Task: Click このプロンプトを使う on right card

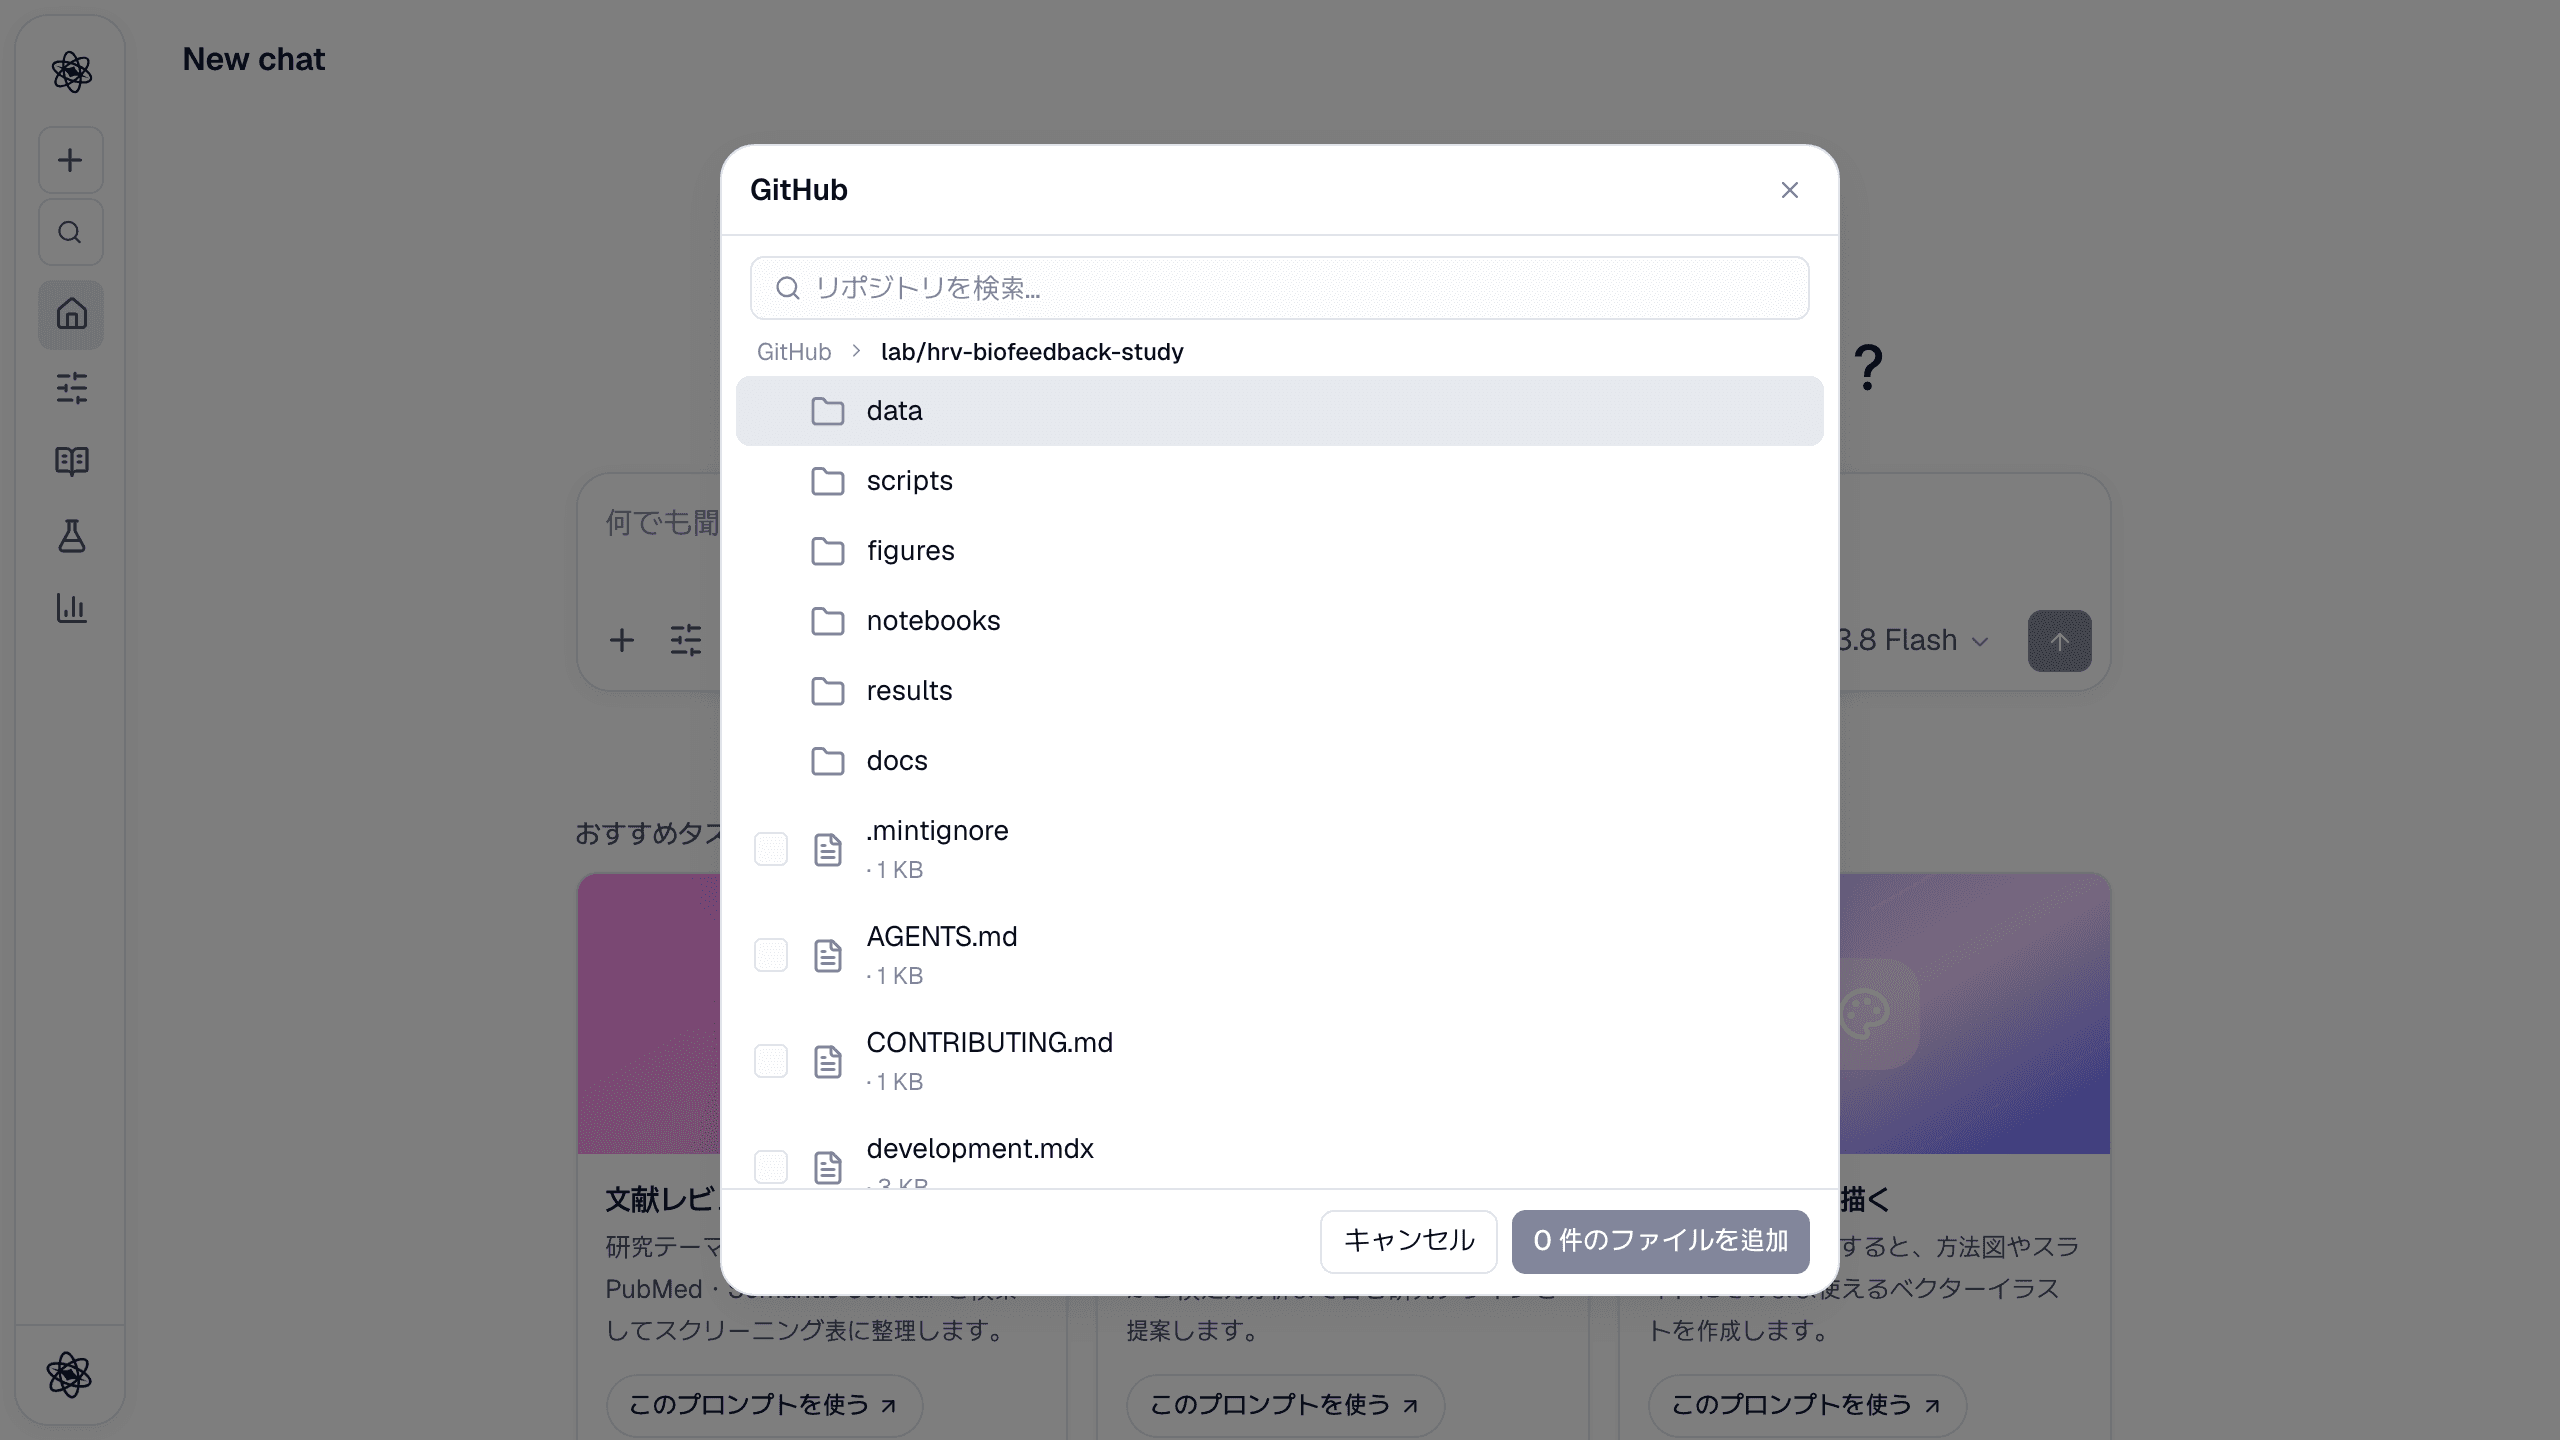Action: (1807, 1405)
